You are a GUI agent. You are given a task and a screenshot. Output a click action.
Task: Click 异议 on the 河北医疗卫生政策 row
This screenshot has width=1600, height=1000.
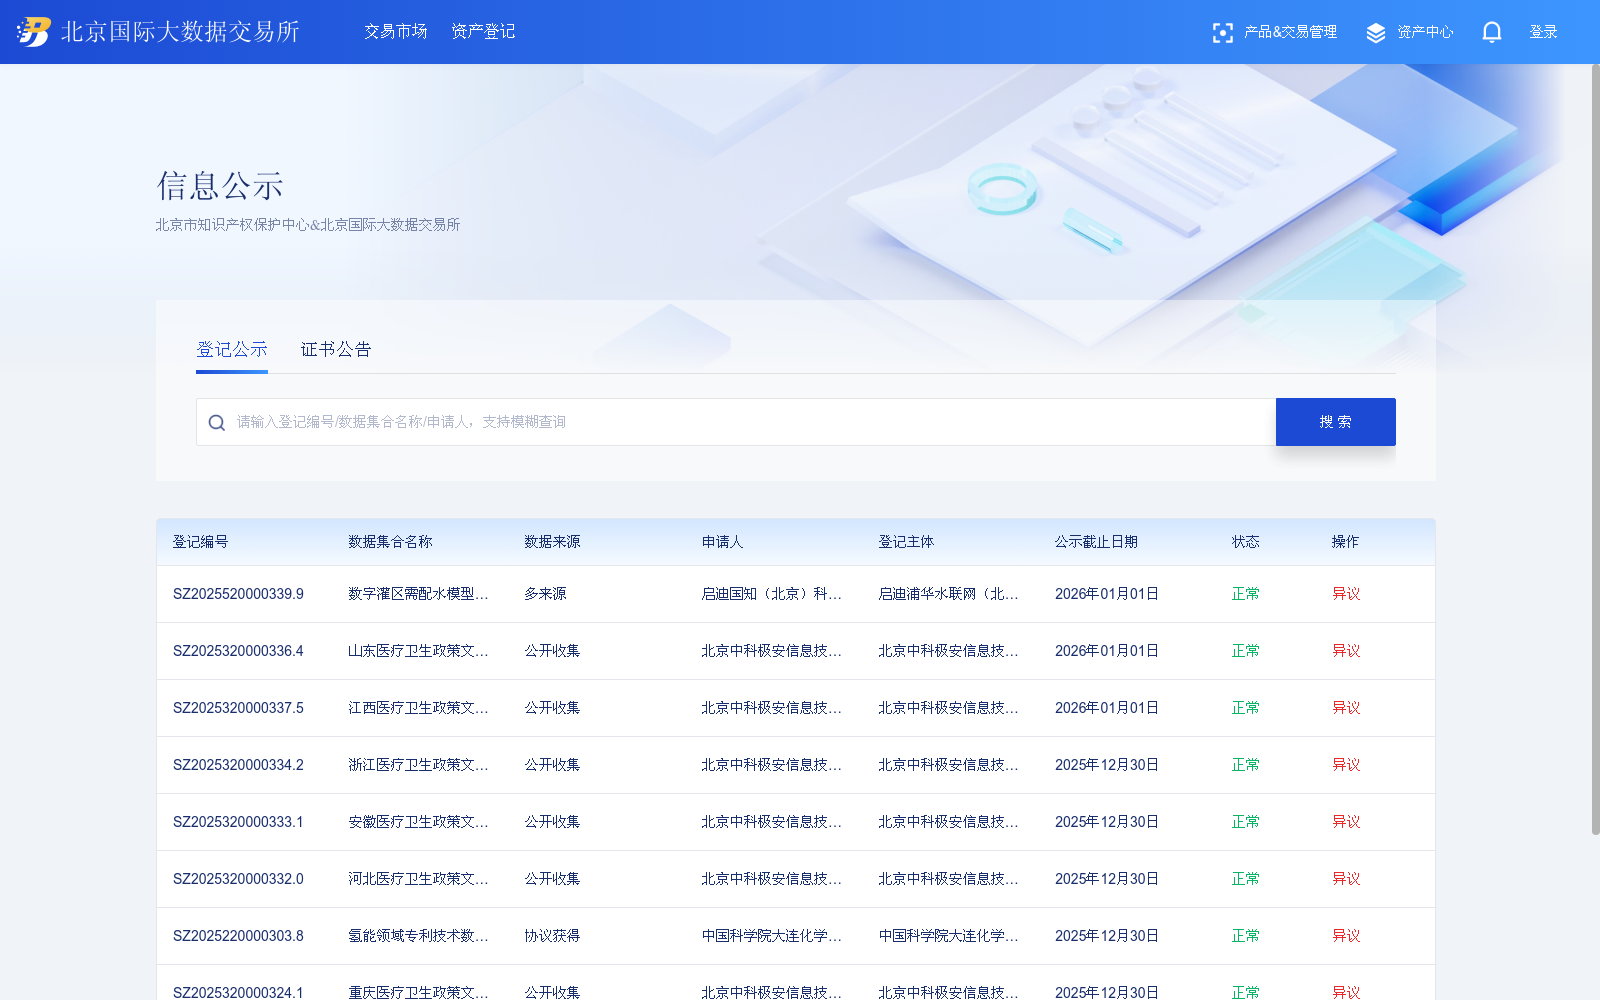coord(1347,879)
